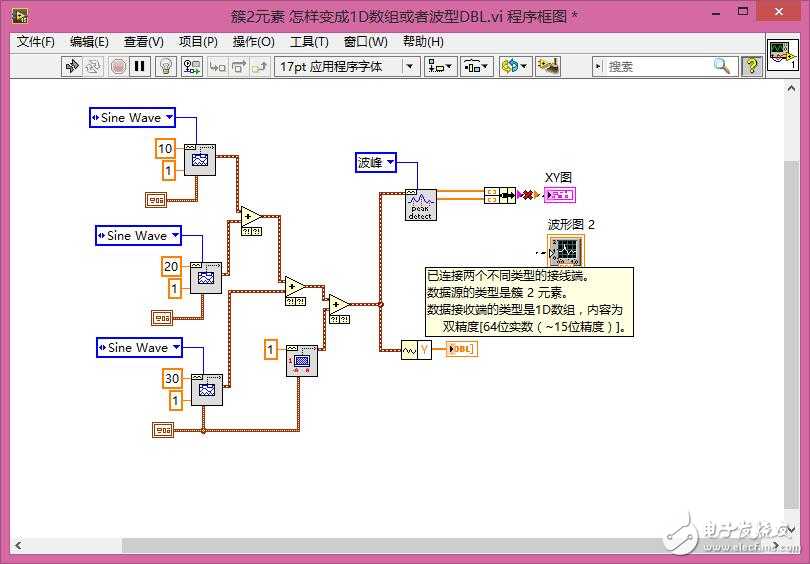Screen dimensions: 810x564
Task: Toggle Highlight Execution light bulb
Action: pos(166,67)
